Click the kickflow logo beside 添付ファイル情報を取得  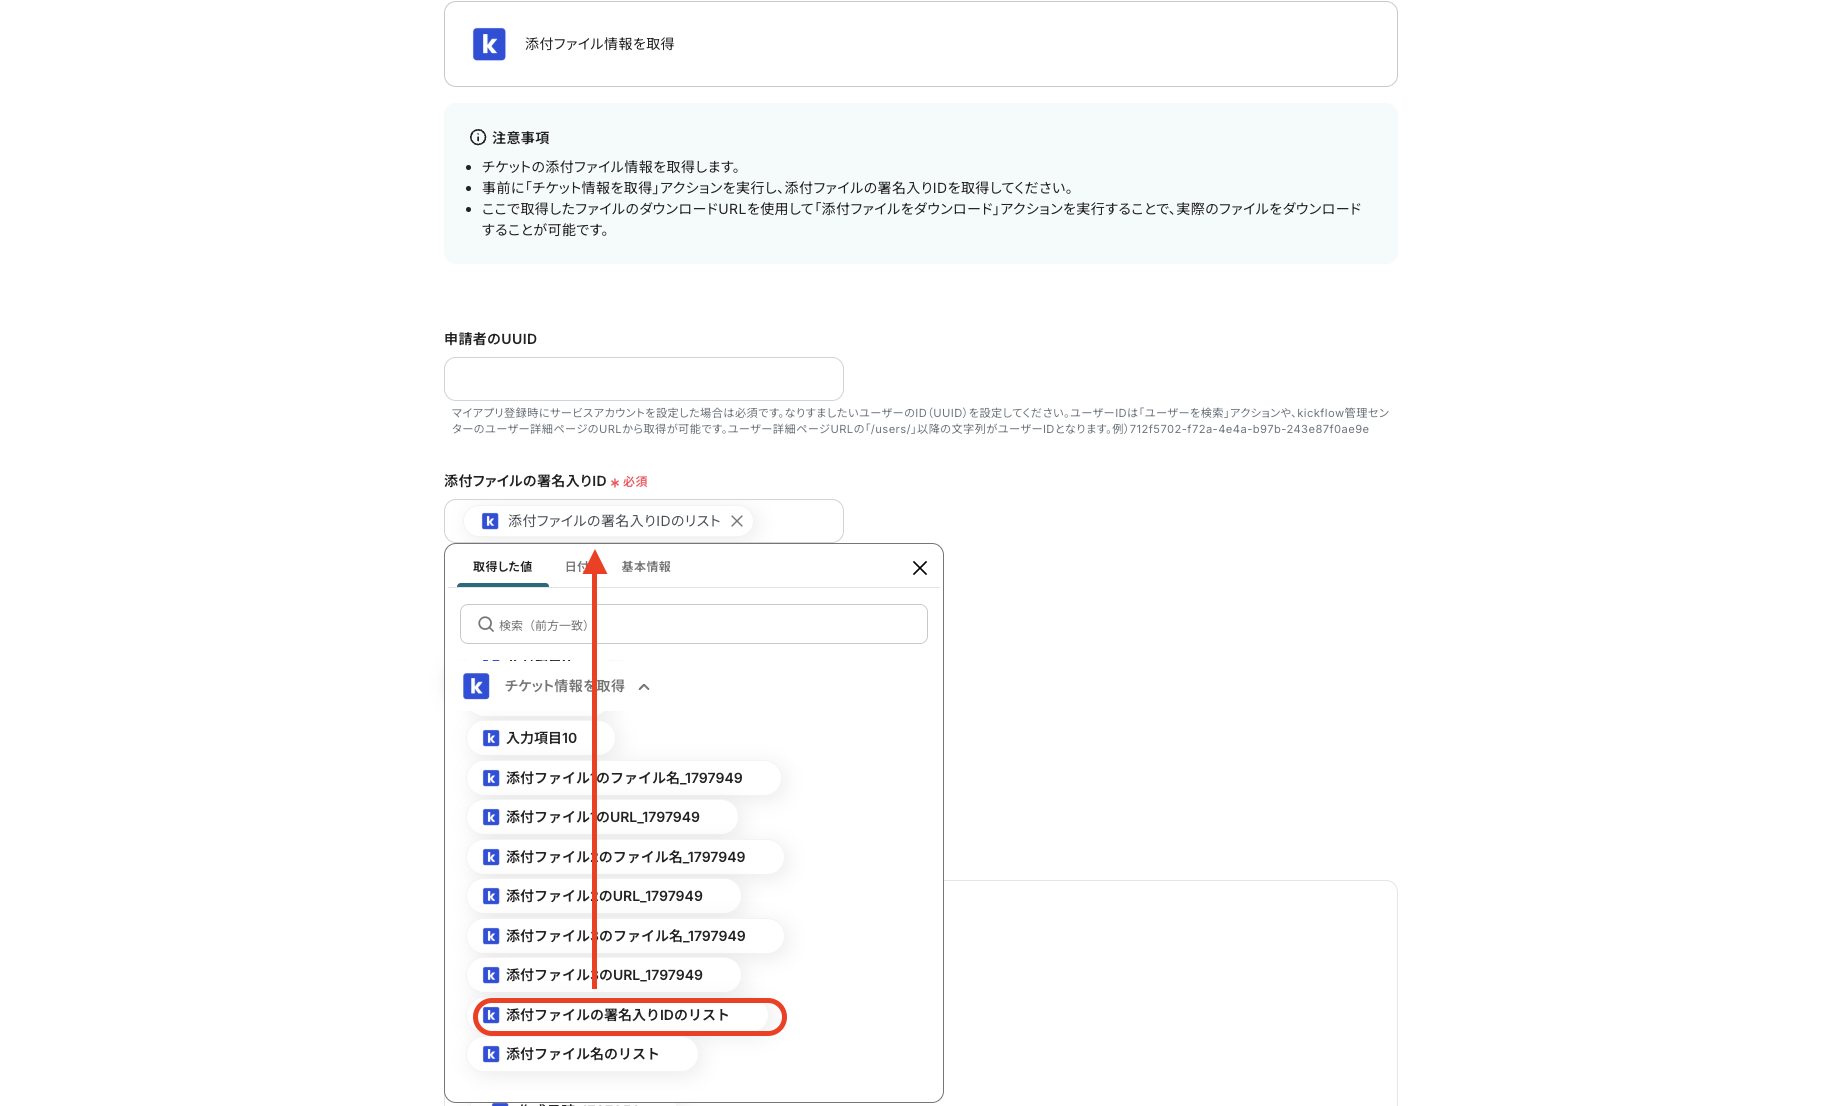click(x=489, y=44)
